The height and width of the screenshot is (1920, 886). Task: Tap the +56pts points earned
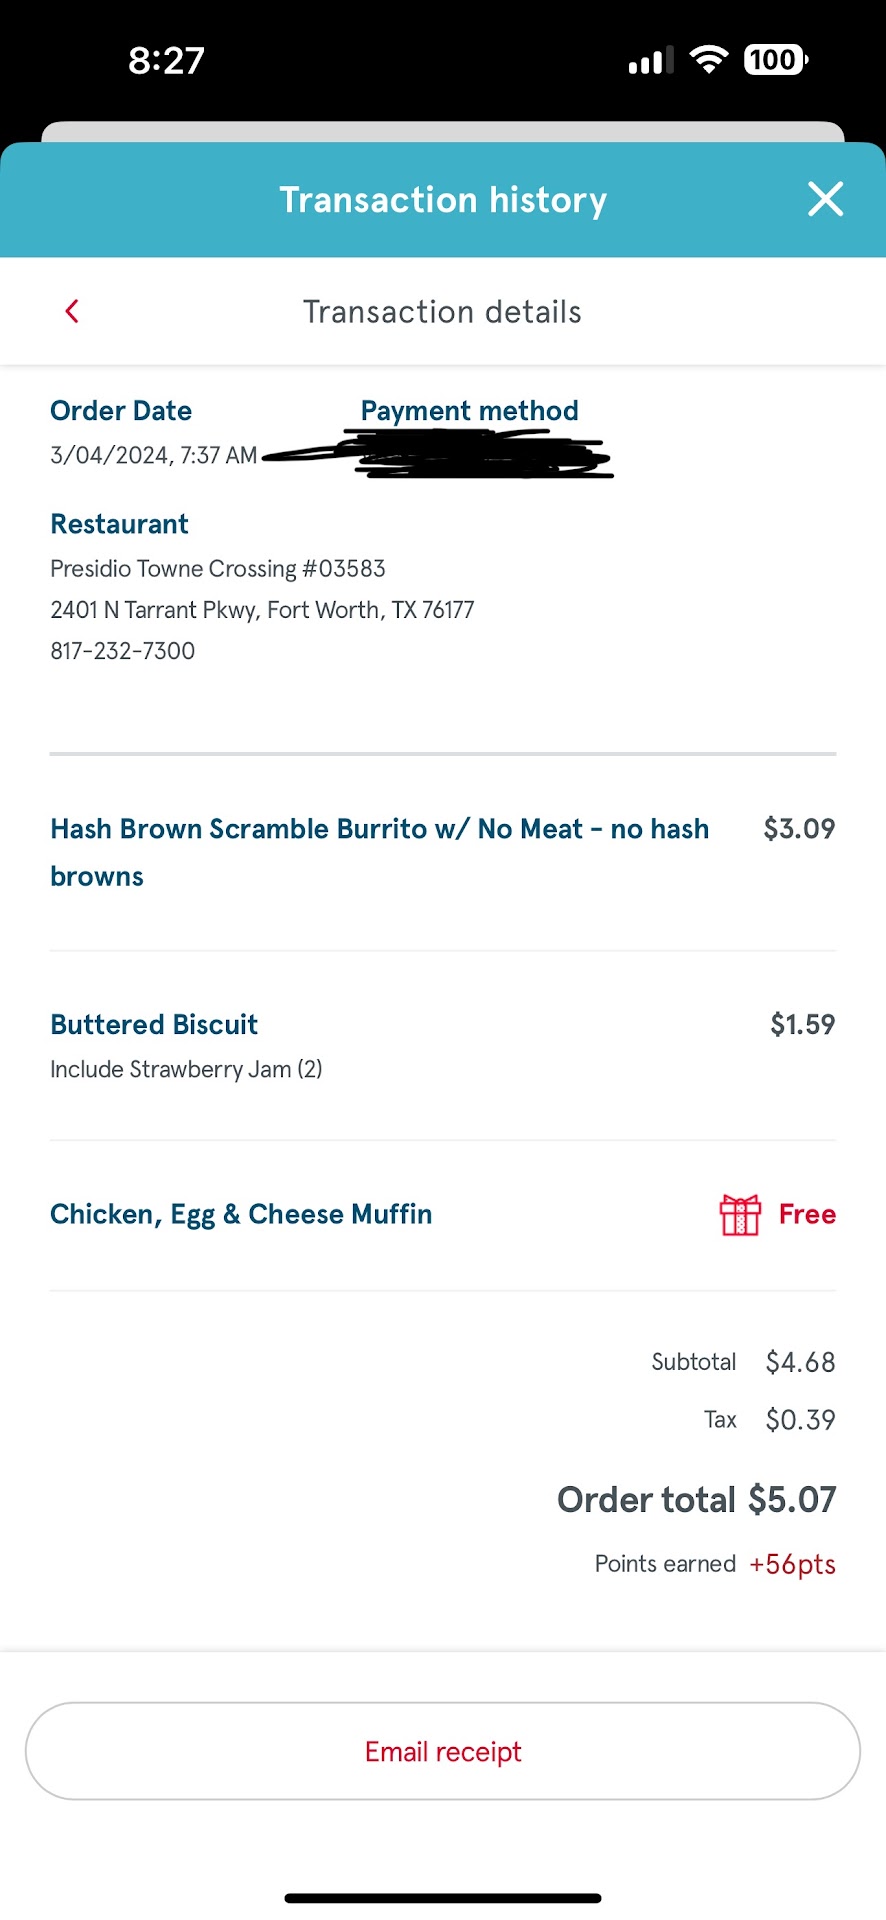[x=792, y=1564]
